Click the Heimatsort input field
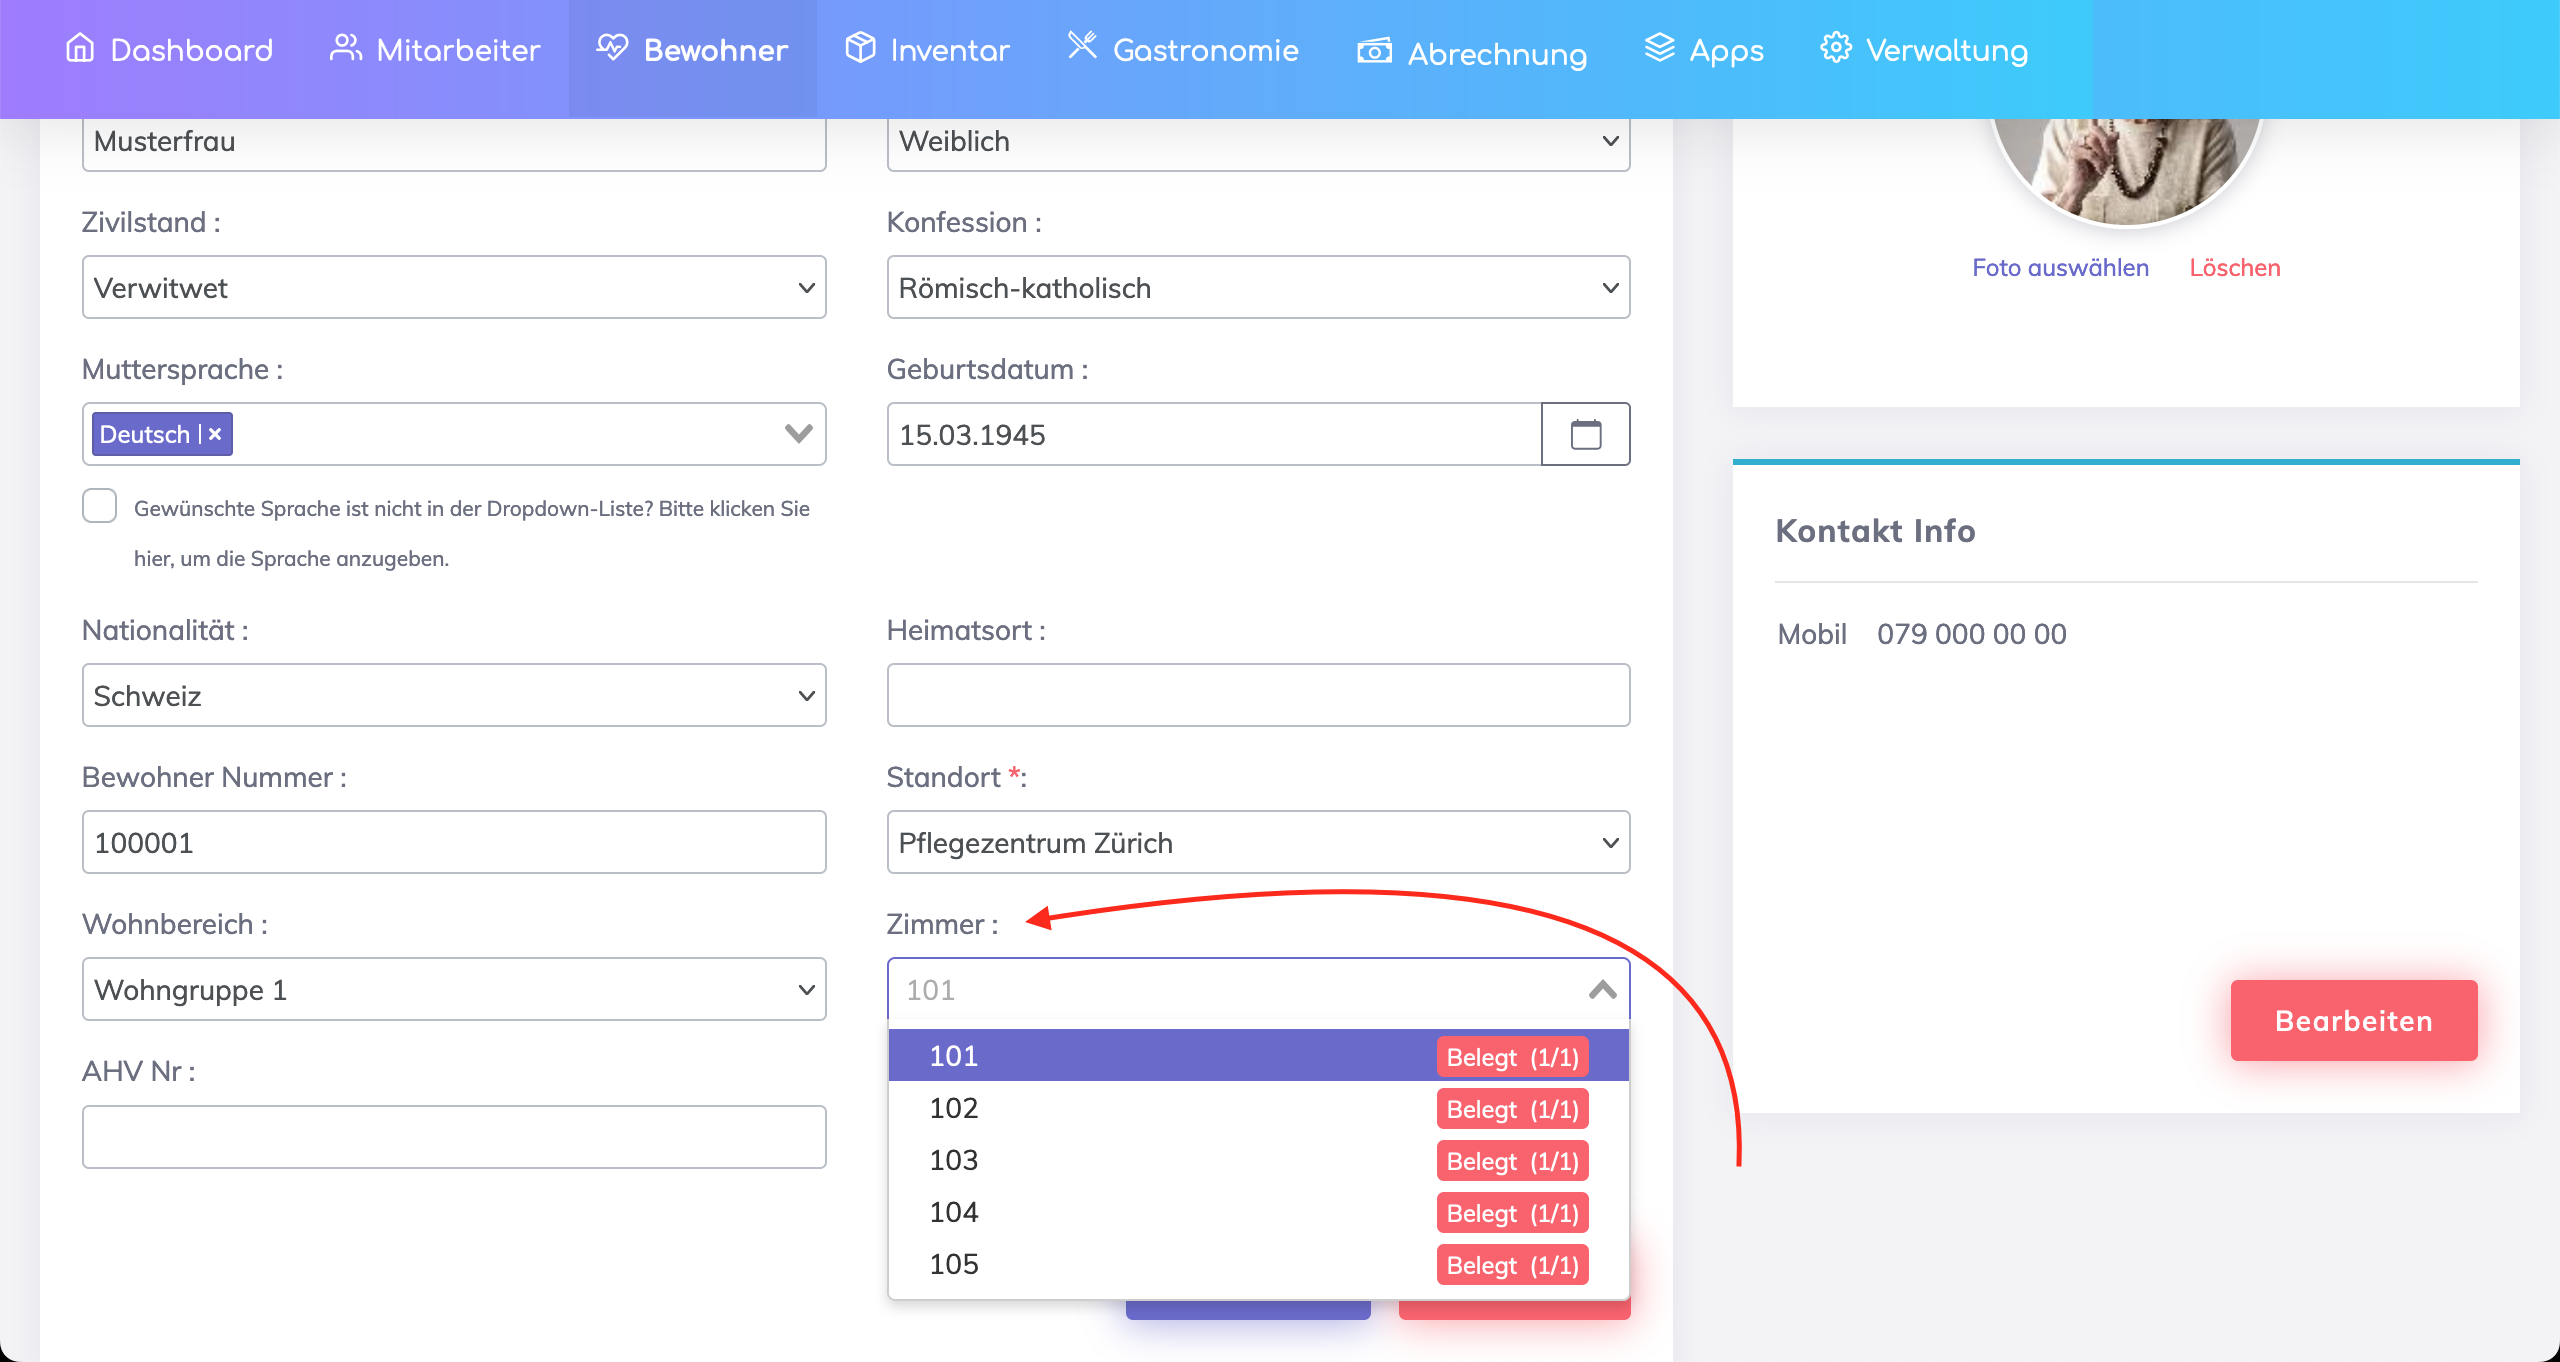Screen dimensions: 2560x1362 click(1258, 696)
